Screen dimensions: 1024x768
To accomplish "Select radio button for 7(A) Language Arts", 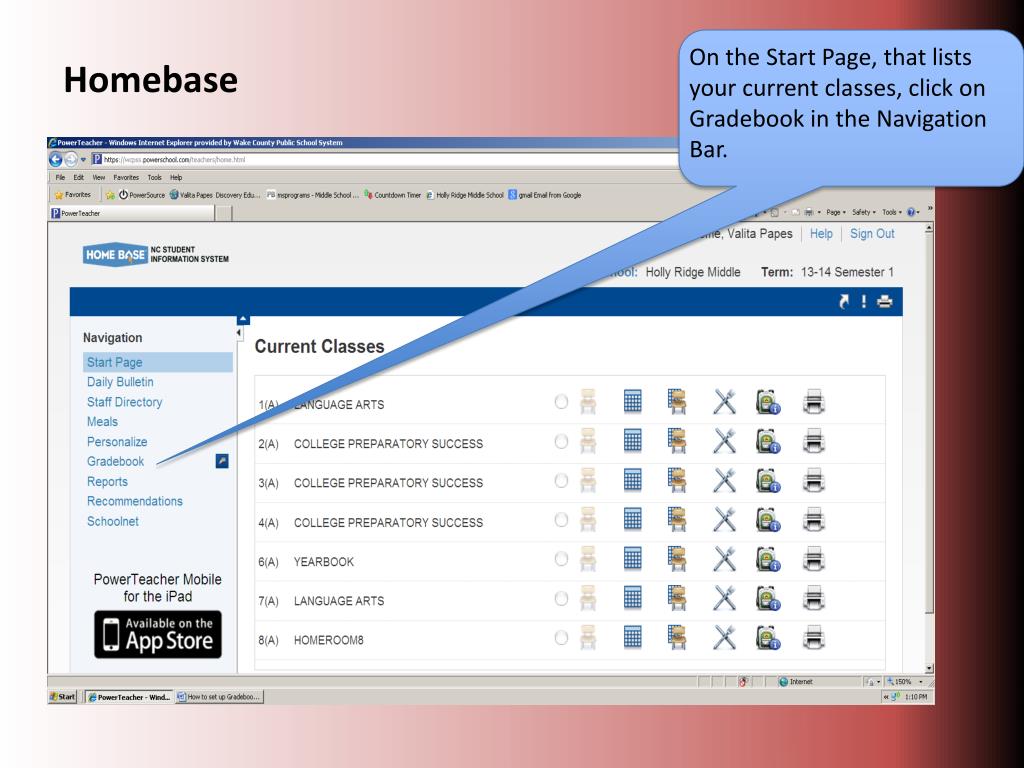I will [x=561, y=598].
